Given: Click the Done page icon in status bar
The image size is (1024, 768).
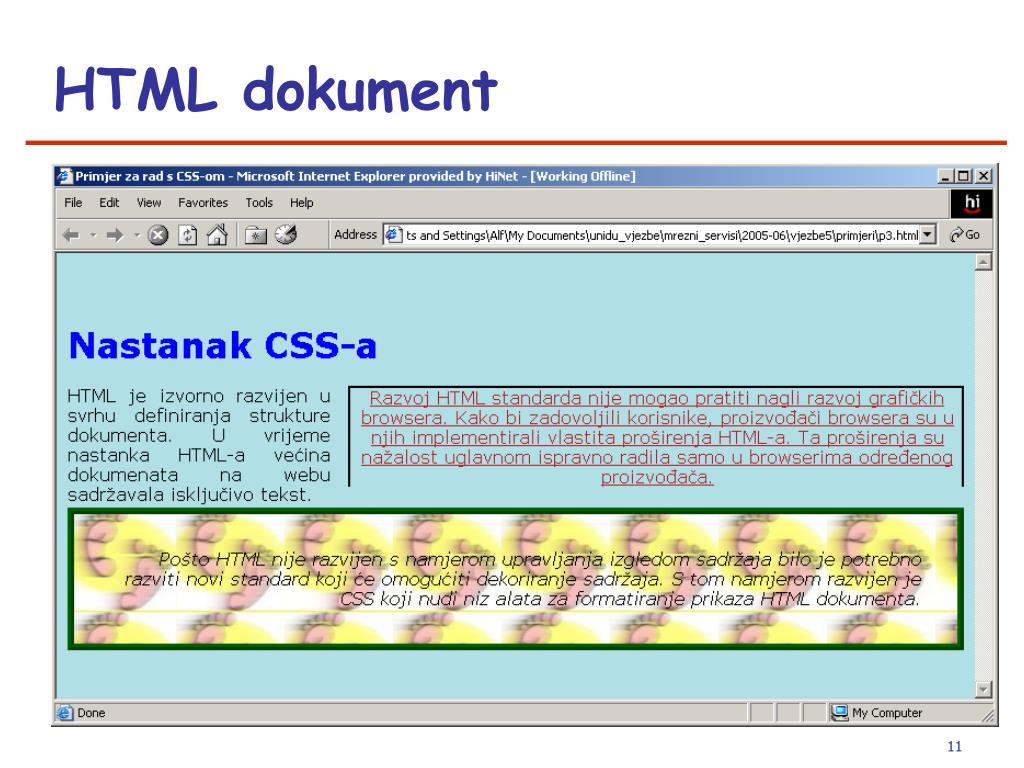Looking at the screenshot, I should click(64, 713).
